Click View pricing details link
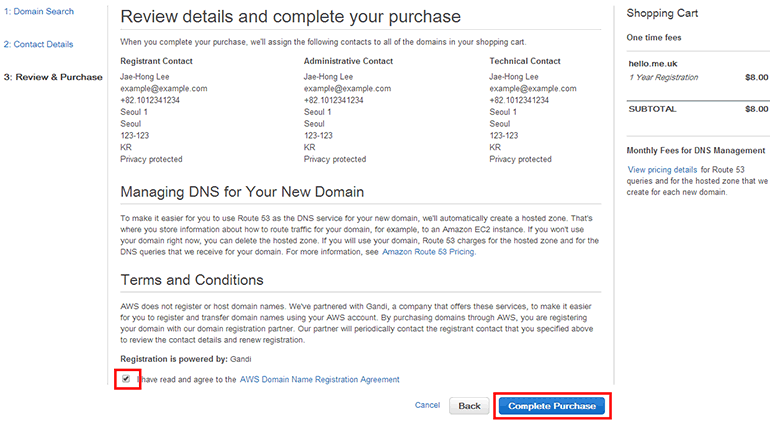This screenshot has width=770, height=422. tap(662, 170)
